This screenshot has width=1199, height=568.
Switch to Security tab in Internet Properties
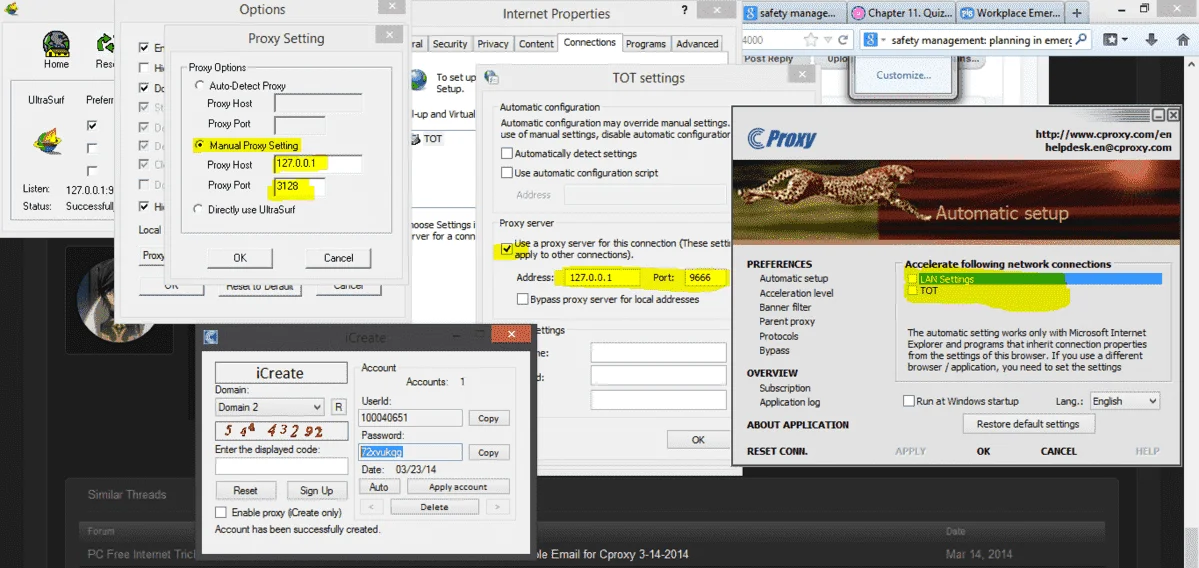(450, 44)
